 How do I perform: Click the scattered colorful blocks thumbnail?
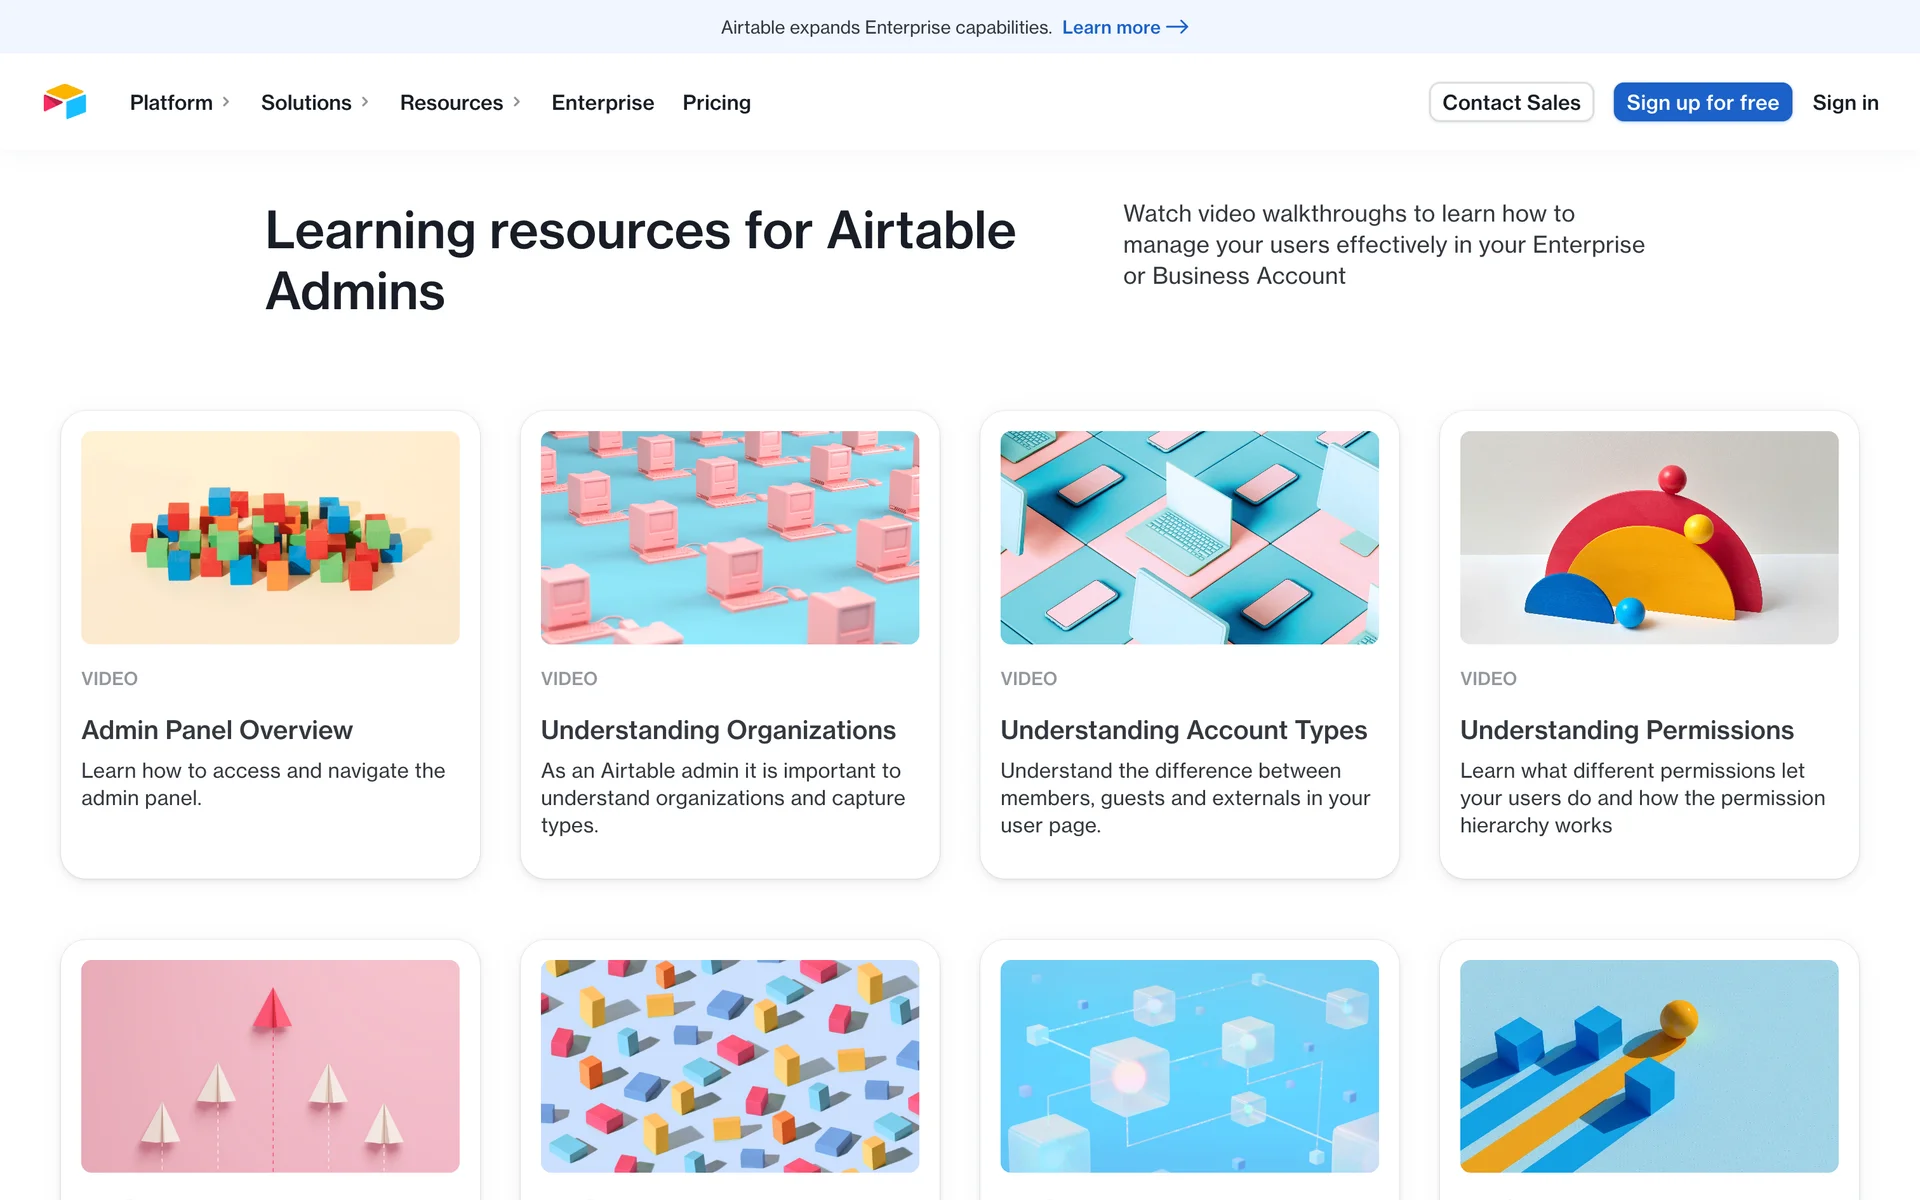(x=729, y=1065)
